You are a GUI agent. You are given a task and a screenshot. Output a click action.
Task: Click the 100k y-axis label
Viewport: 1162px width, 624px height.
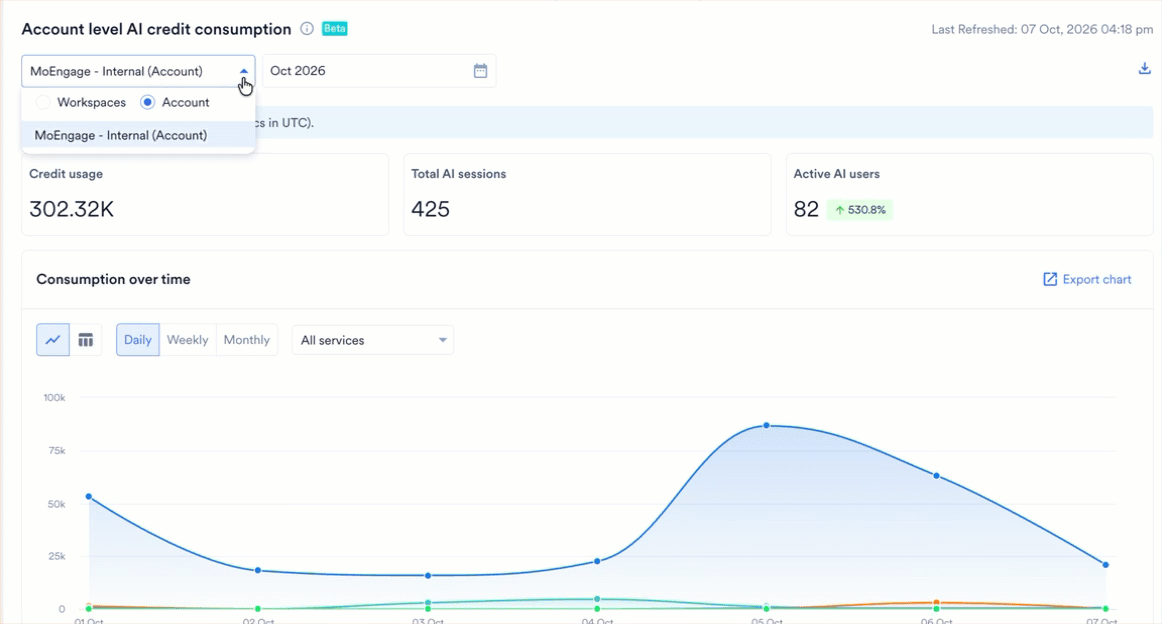click(x=54, y=398)
